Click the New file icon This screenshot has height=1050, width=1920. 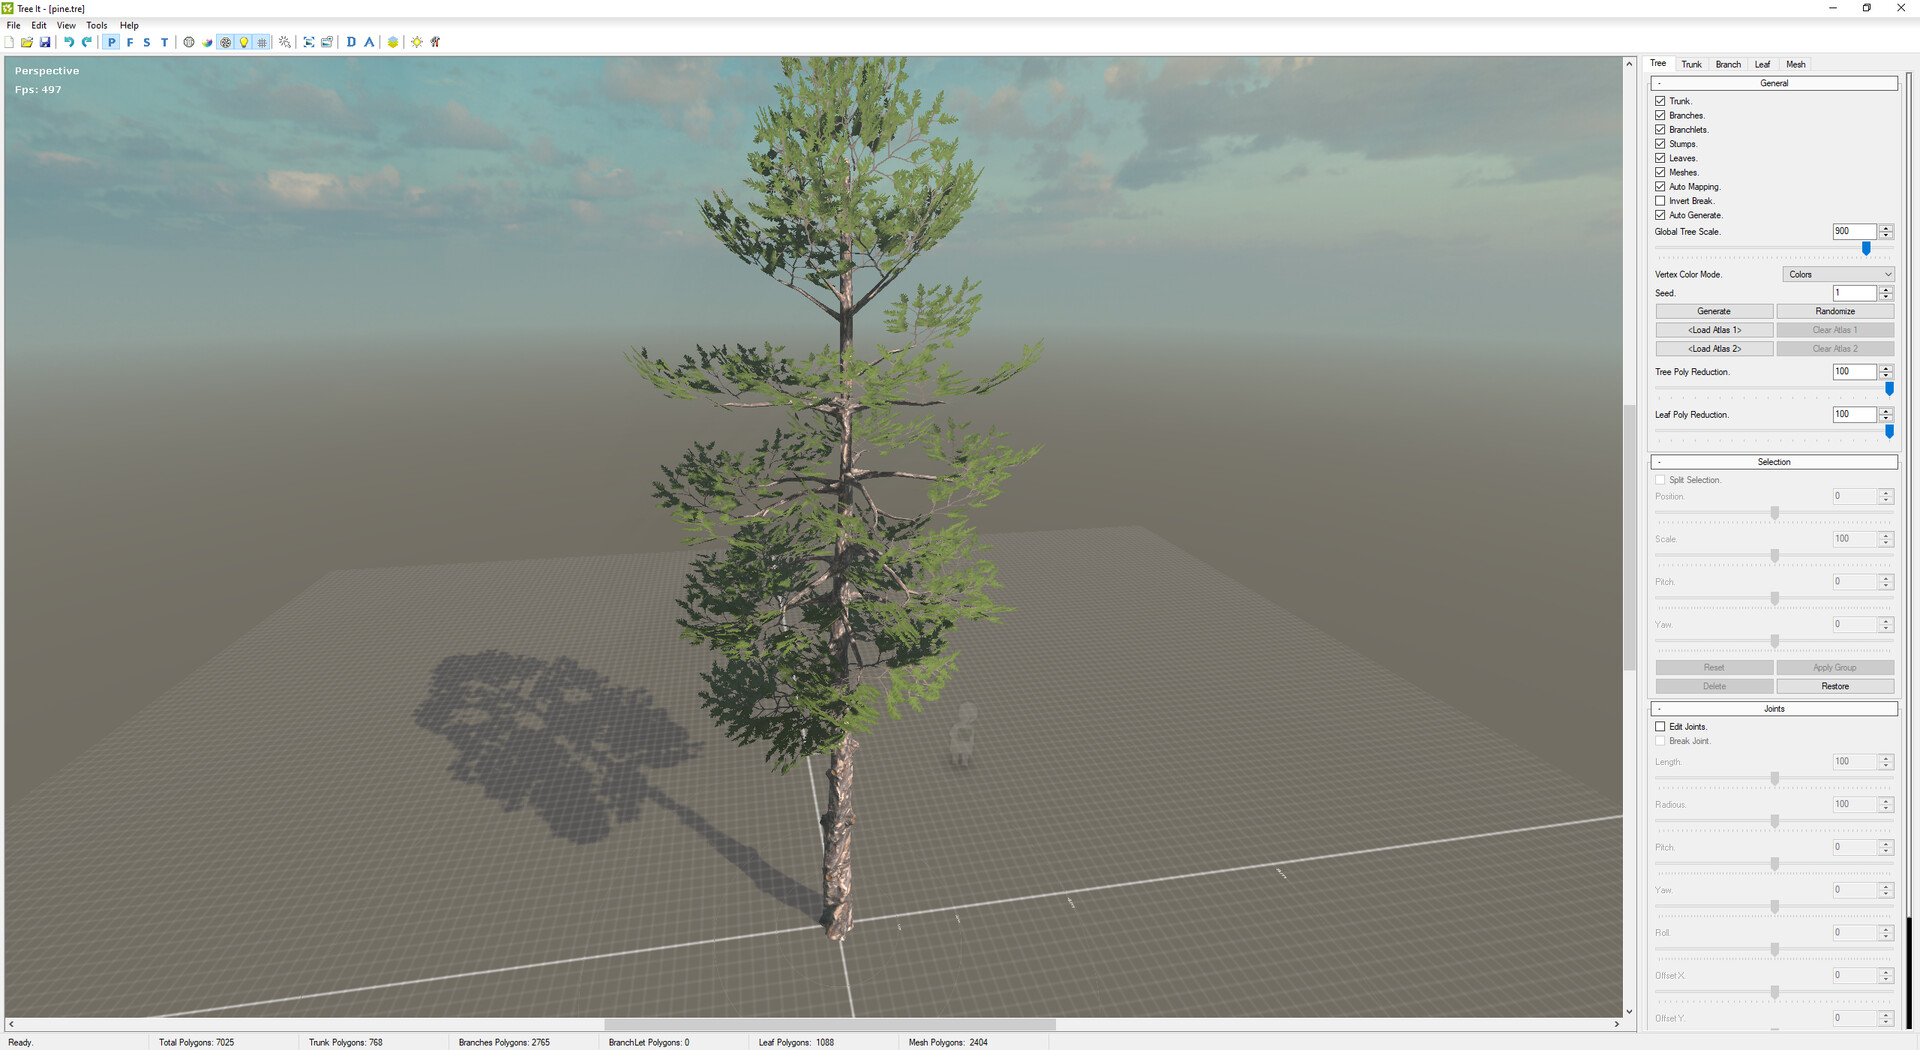pyautogui.click(x=10, y=42)
